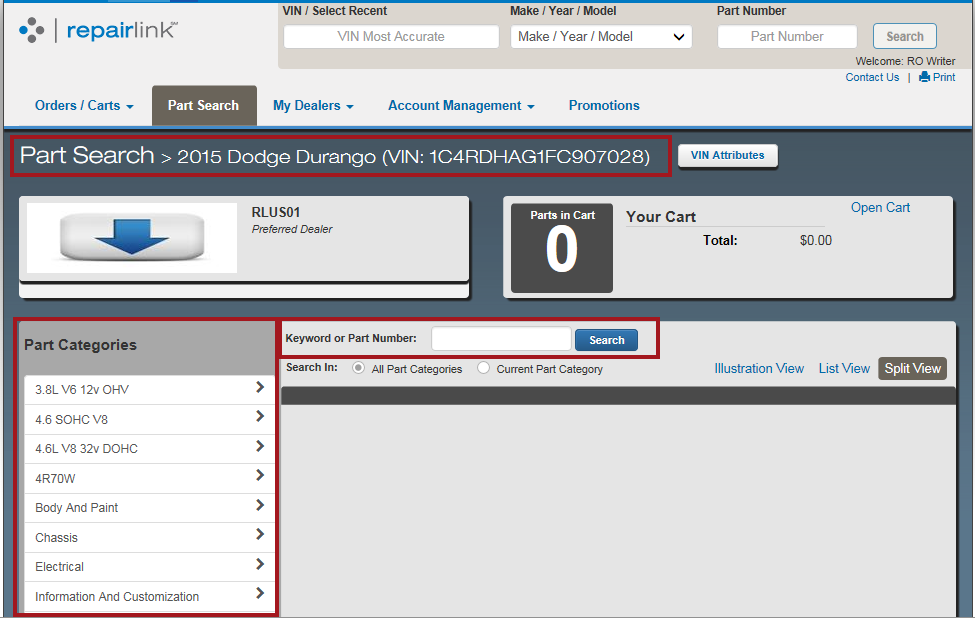This screenshot has width=975, height=619.
Task: Select the Current Part Category radio button
Action: click(483, 368)
